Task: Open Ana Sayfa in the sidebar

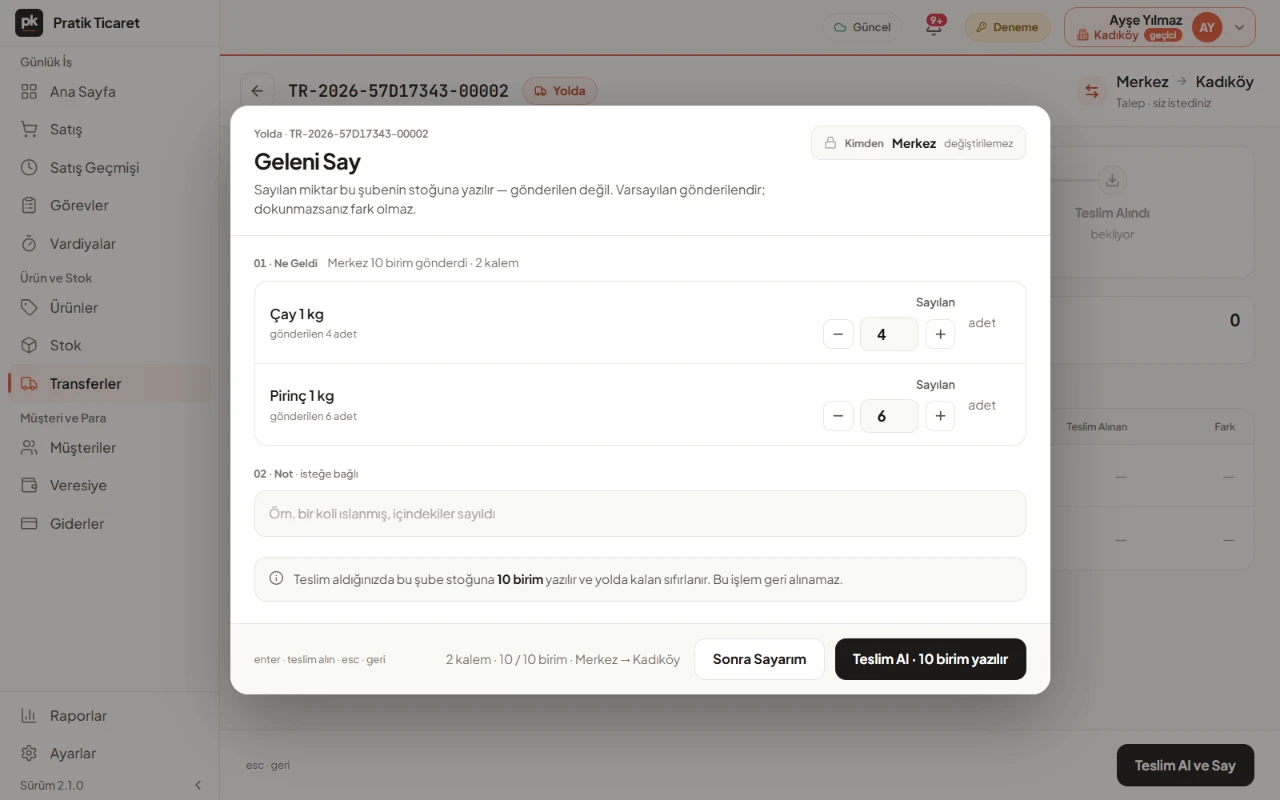Action: 109,91
